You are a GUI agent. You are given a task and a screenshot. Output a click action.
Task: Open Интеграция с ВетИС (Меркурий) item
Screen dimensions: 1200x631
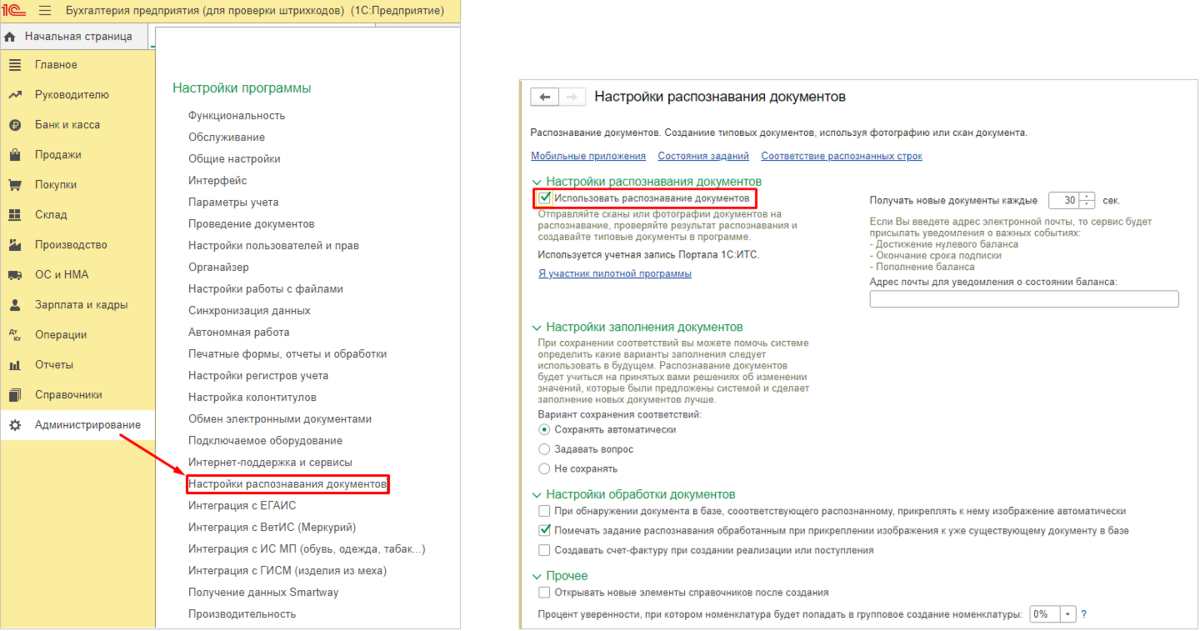(272, 528)
